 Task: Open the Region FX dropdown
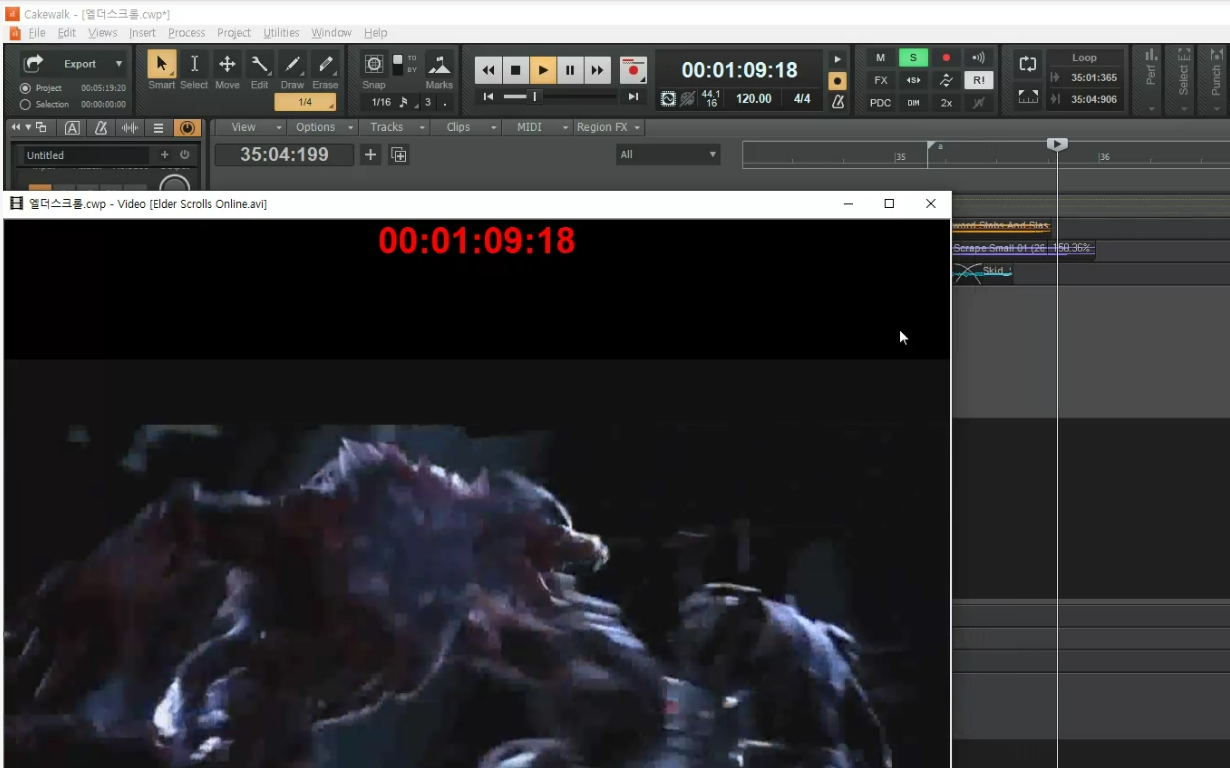609,127
